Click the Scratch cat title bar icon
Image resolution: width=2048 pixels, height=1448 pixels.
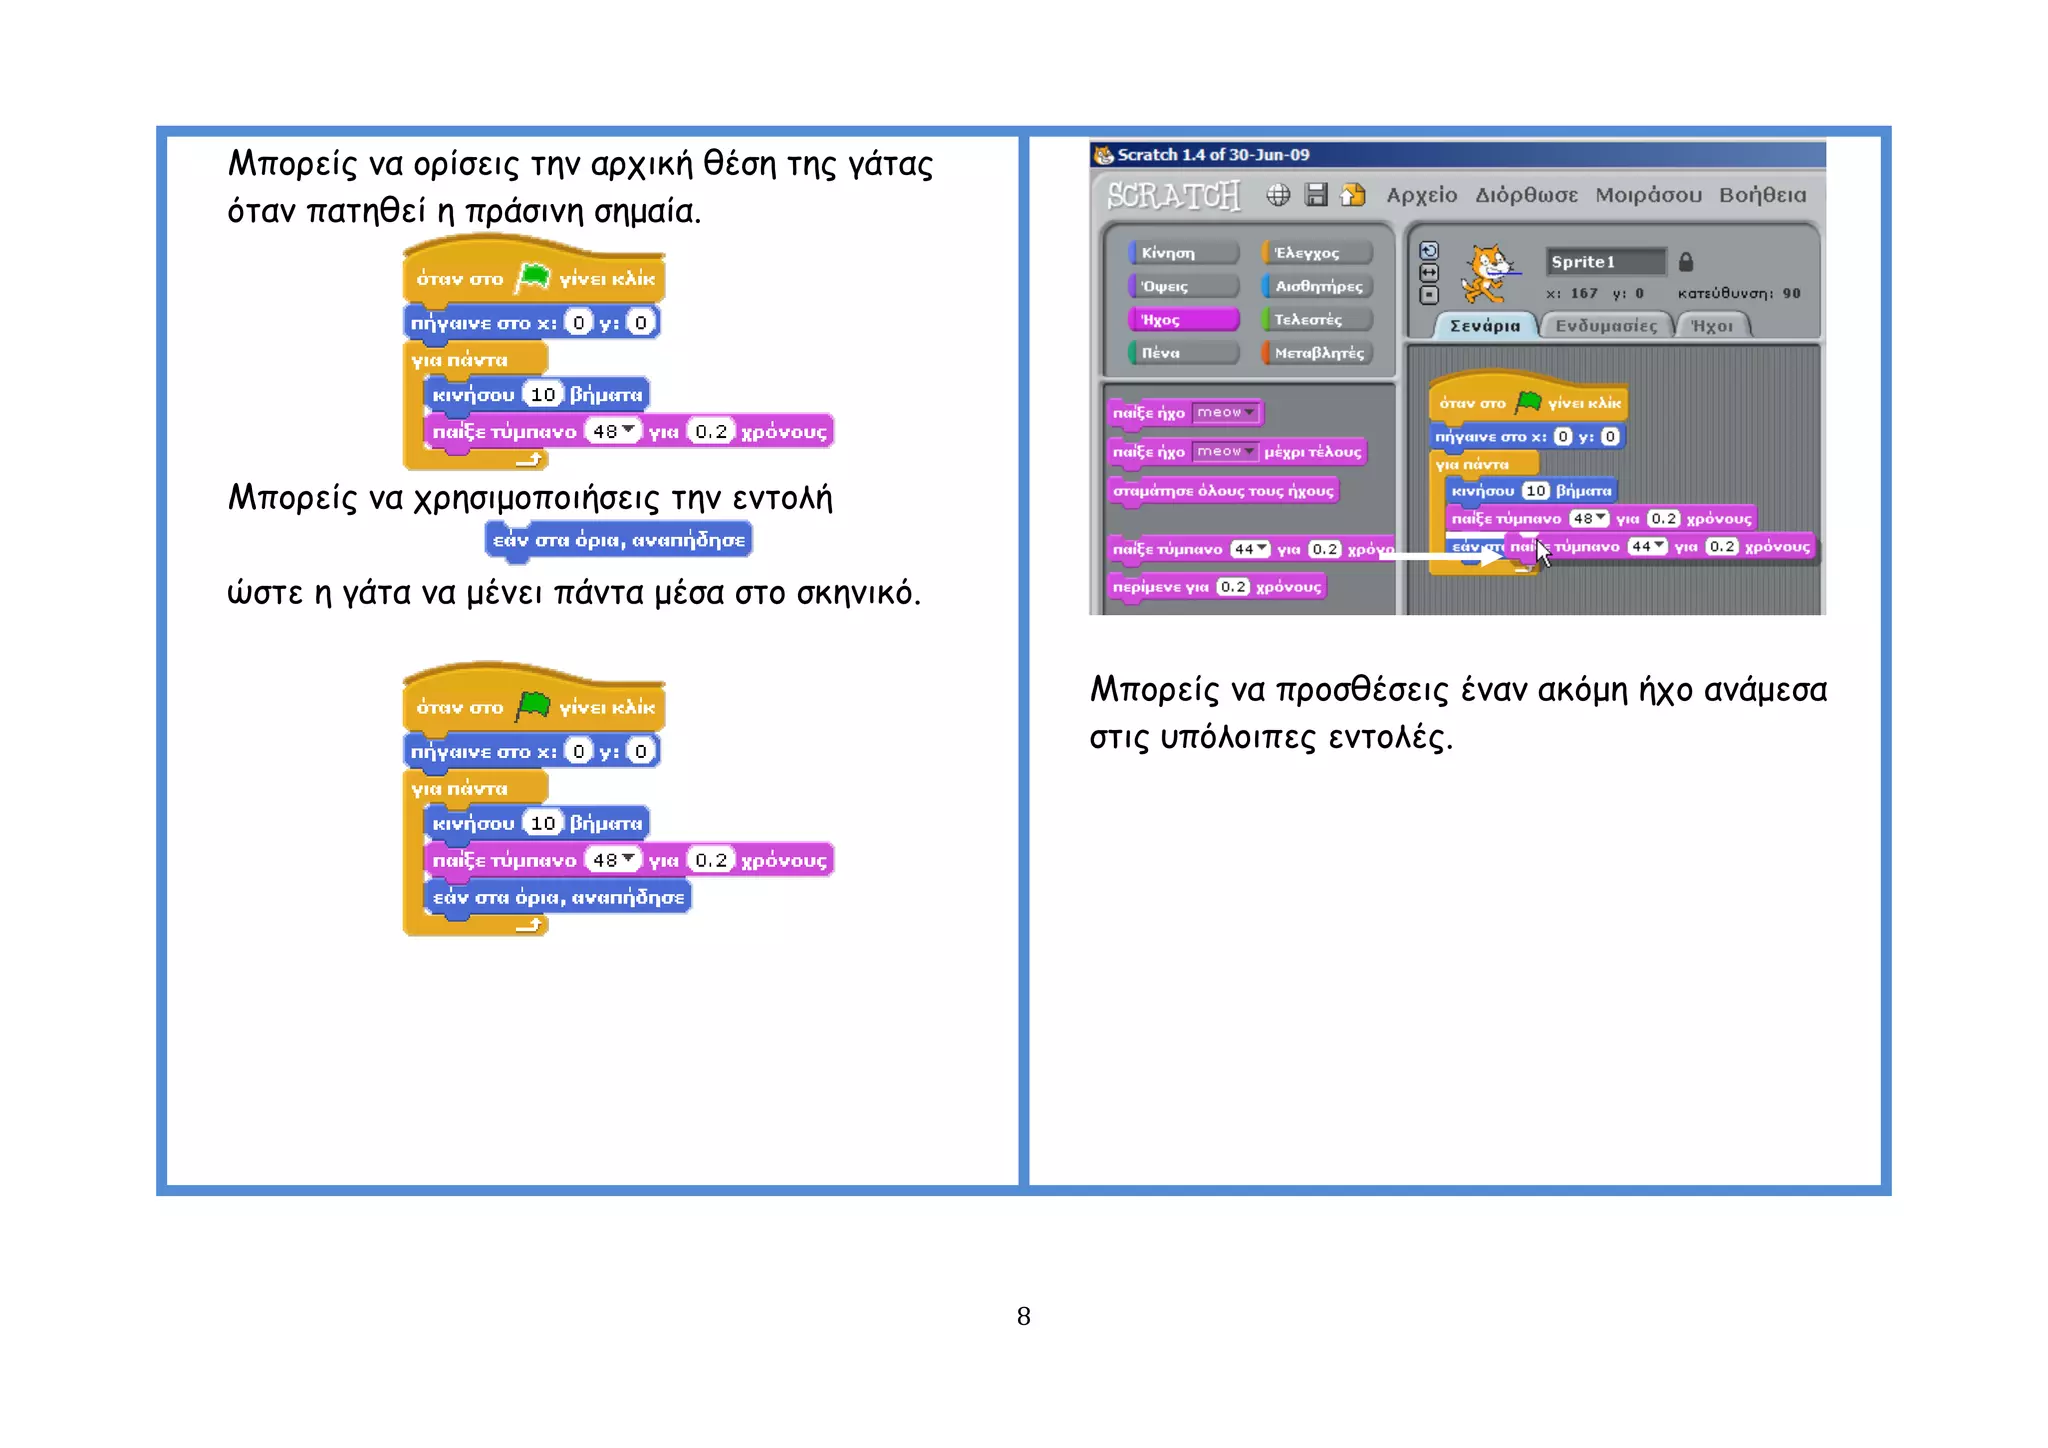point(1104,155)
